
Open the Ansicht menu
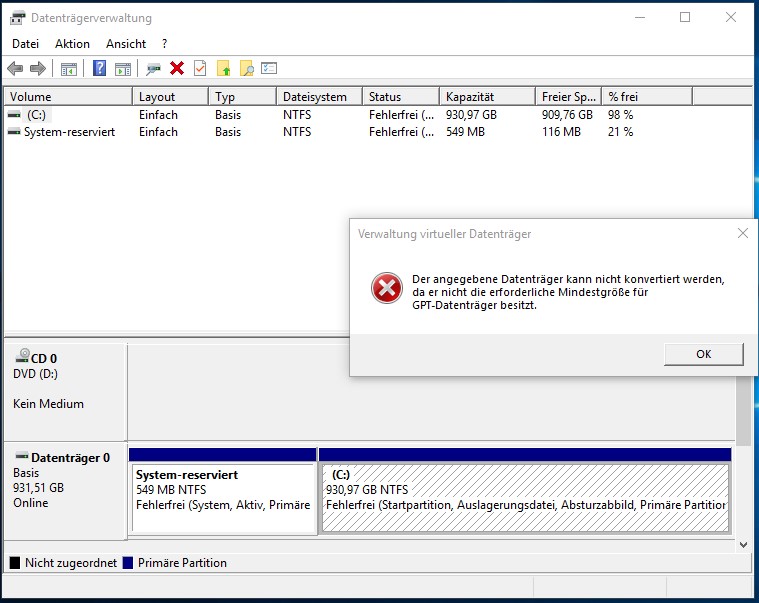point(126,44)
